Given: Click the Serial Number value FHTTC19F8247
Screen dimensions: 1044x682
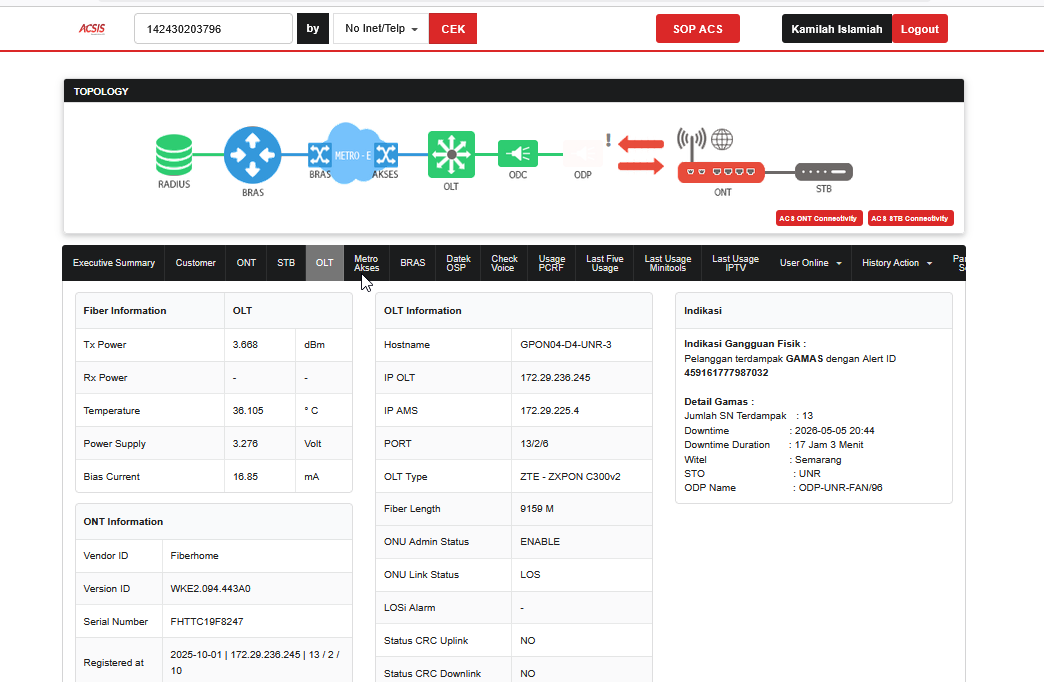Looking at the screenshot, I should point(206,622).
